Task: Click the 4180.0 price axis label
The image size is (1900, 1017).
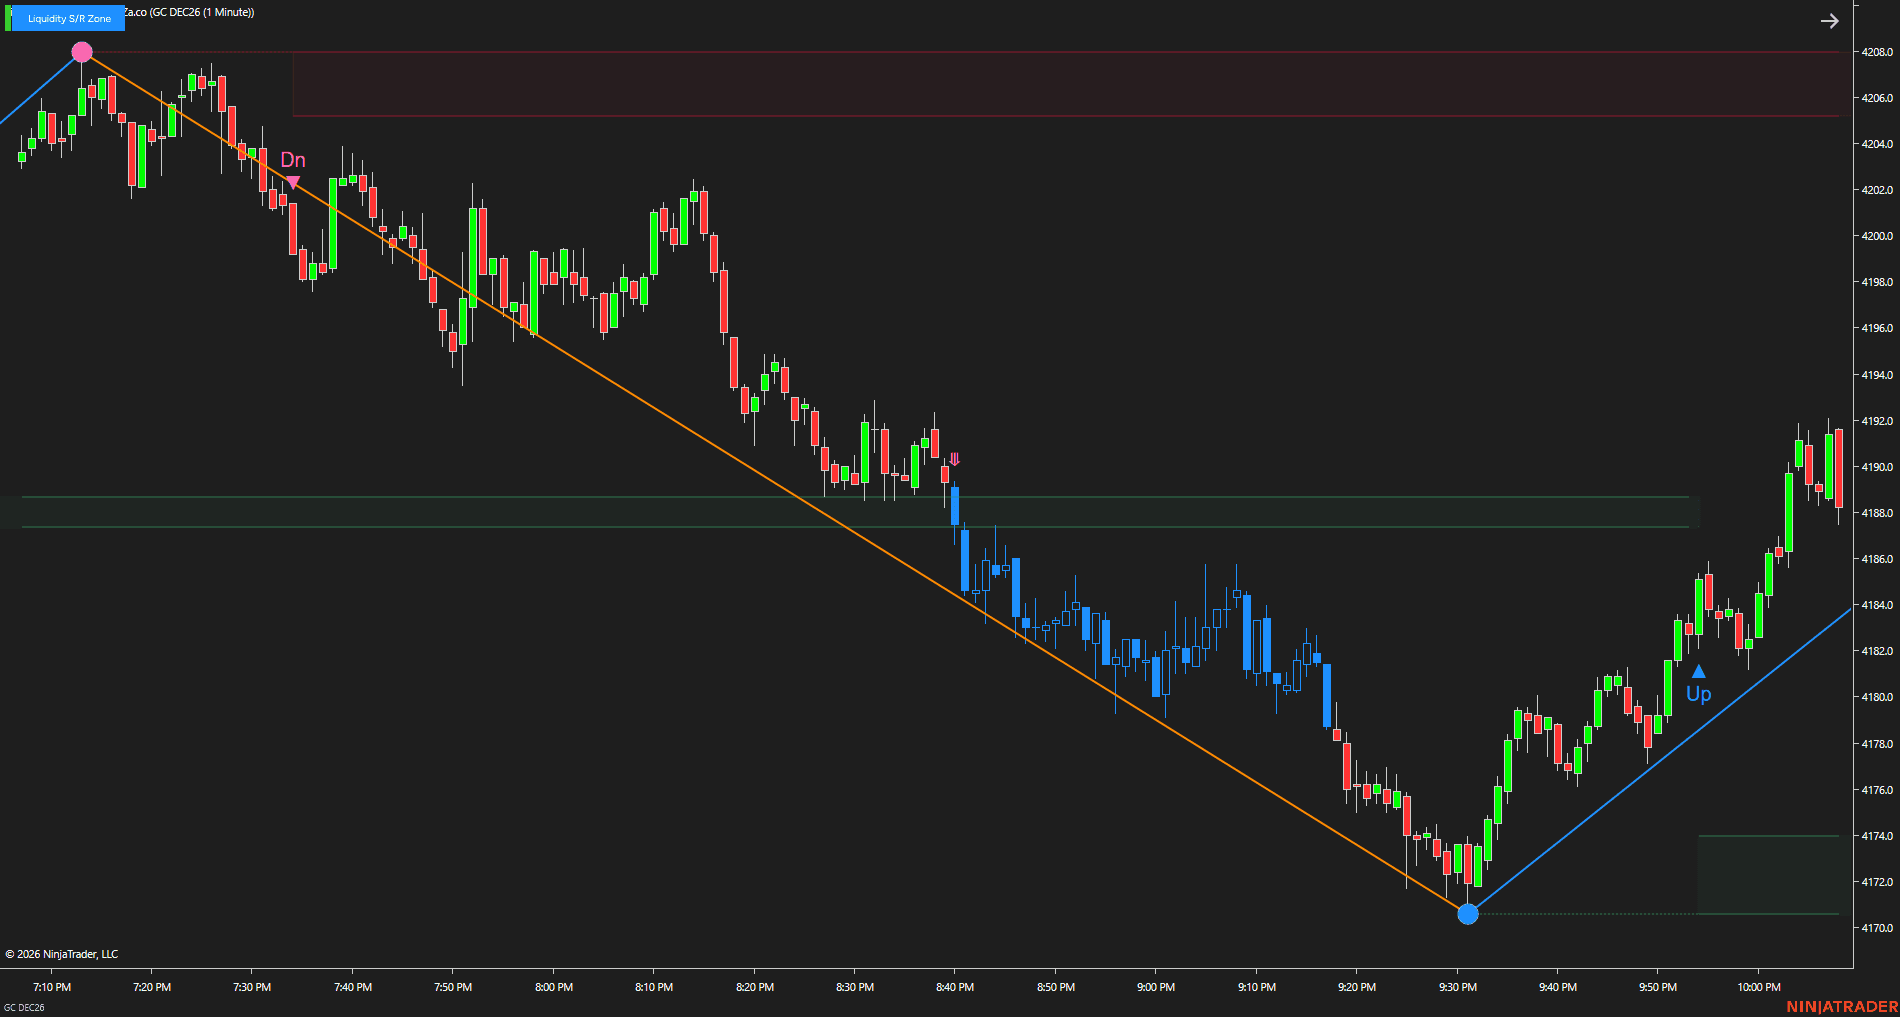Action: [x=1877, y=697]
